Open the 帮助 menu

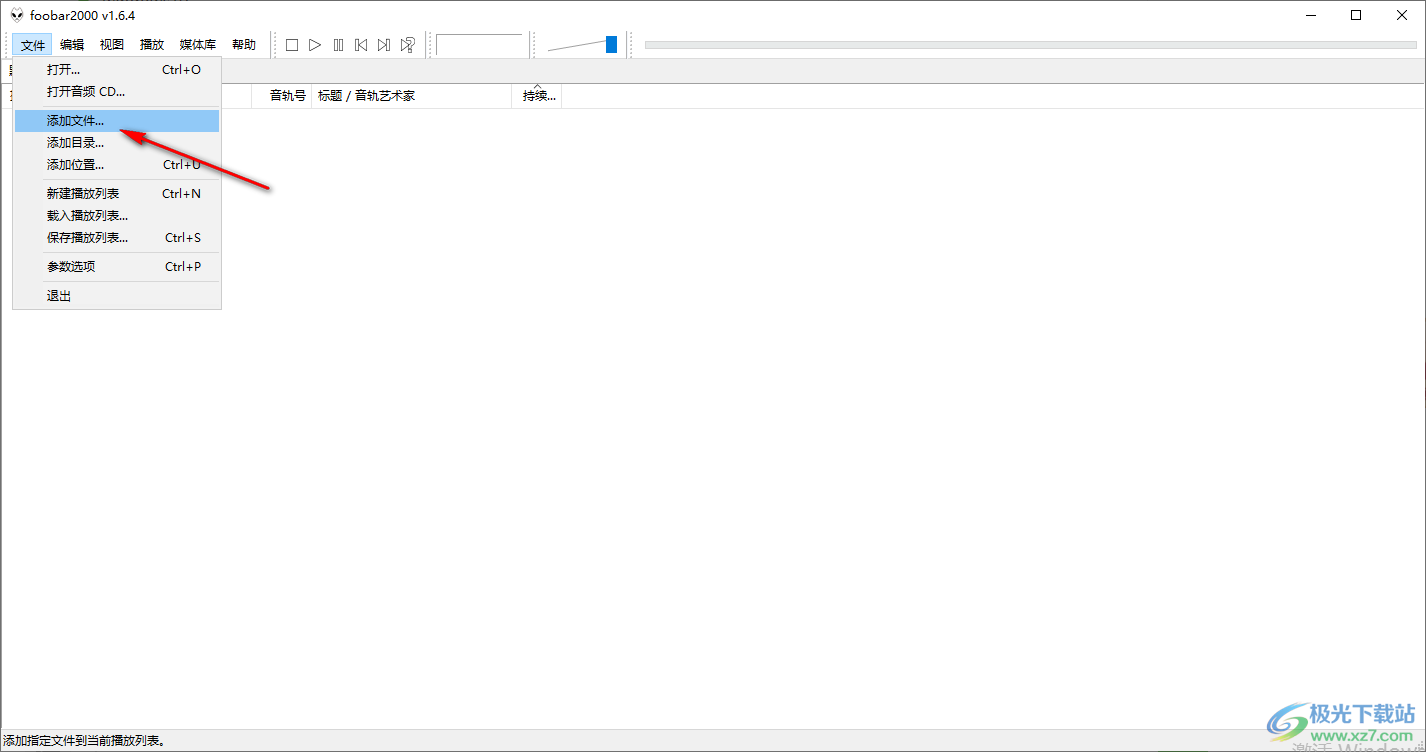(244, 45)
